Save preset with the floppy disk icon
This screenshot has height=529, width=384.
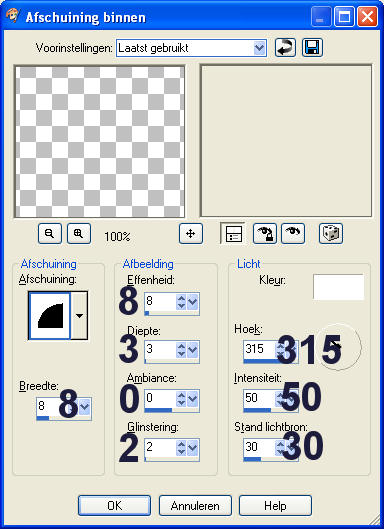312,48
